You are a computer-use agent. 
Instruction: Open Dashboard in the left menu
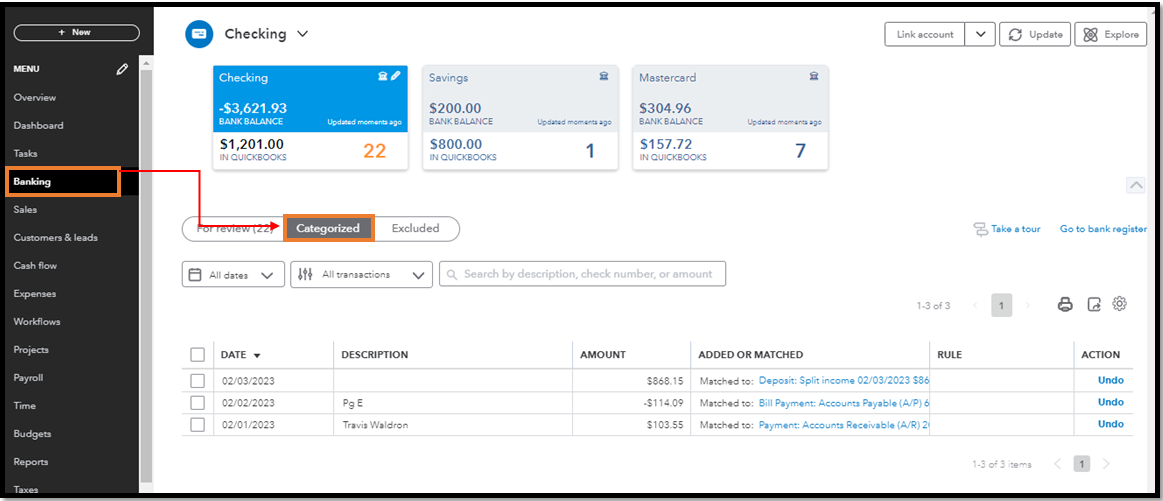point(39,125)
